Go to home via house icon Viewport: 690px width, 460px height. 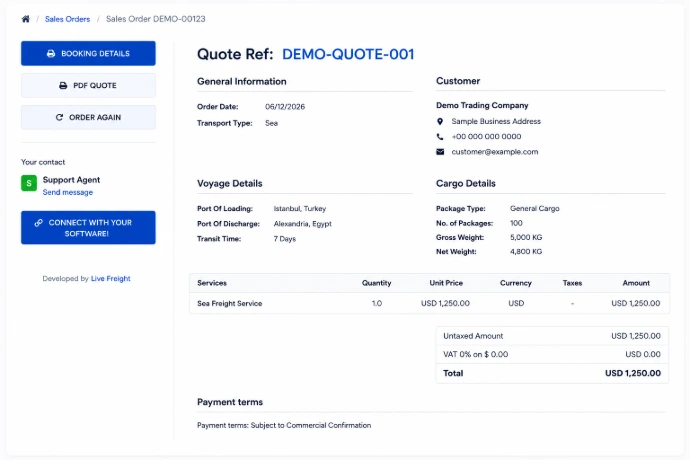(26, 19)
